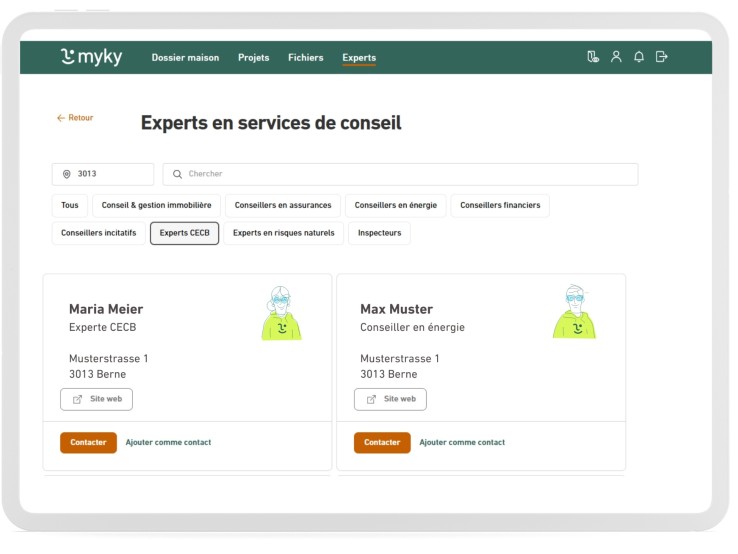
Task: Toggle 'Experts CECB' filter chip
Action: coord(185,233)
